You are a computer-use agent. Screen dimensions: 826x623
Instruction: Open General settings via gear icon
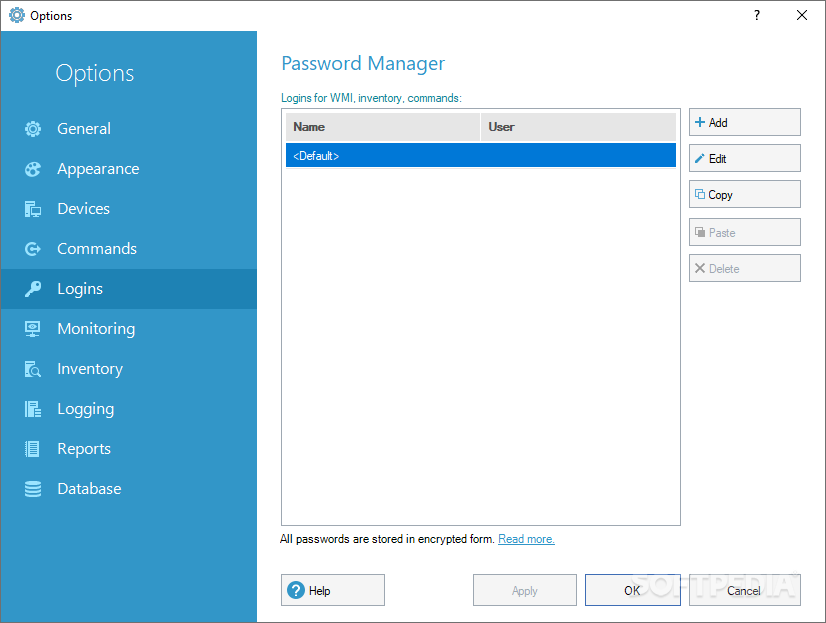(x=33, y=128)
